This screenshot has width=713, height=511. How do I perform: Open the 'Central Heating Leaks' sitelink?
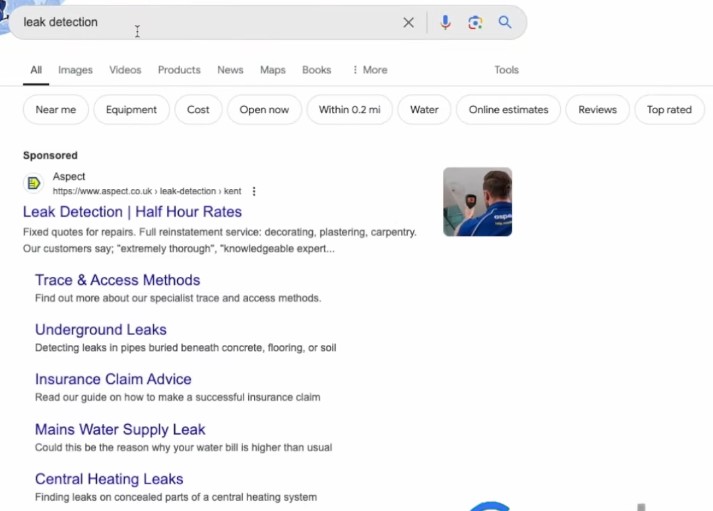pyautogui.click(x=109, y=479)
